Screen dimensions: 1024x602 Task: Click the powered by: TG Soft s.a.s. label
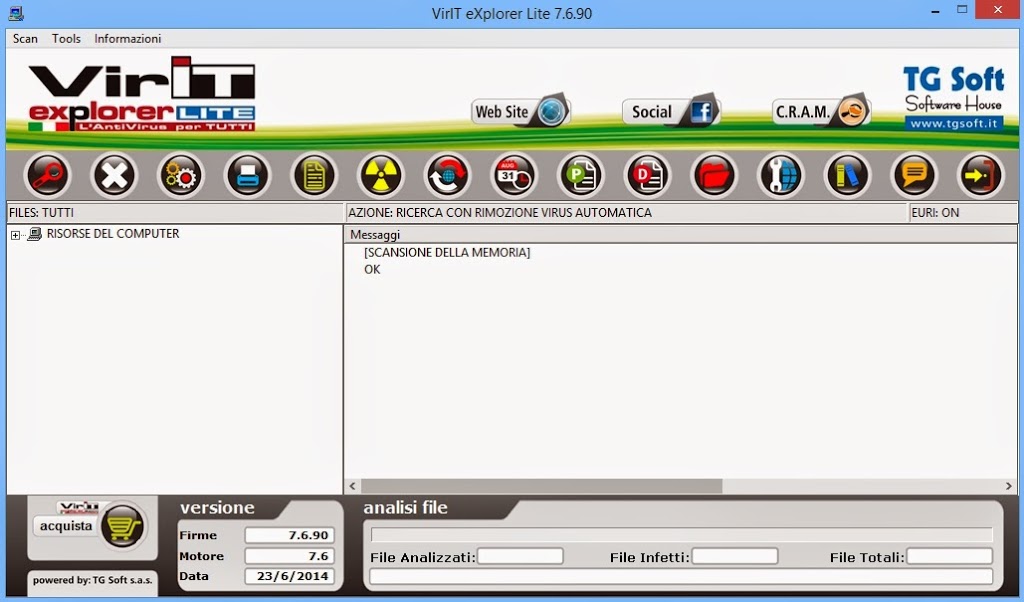(x=92, y=580)
